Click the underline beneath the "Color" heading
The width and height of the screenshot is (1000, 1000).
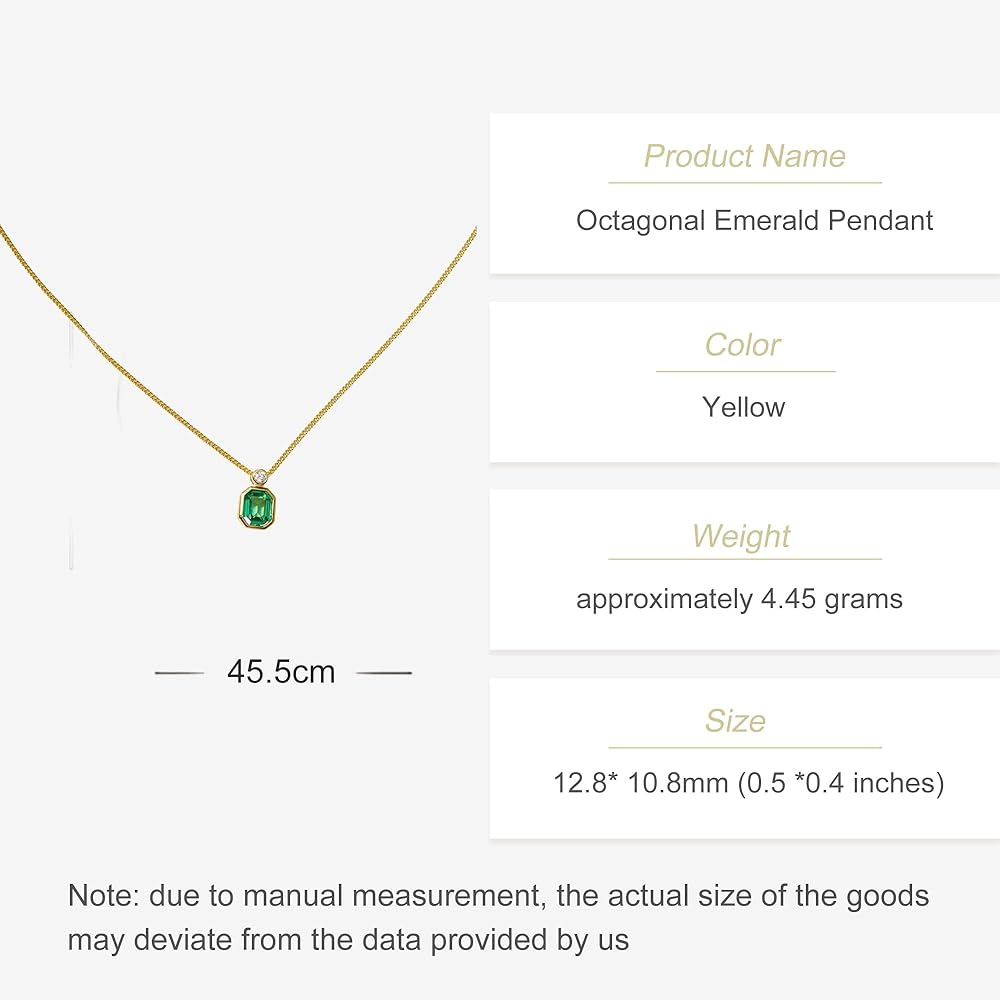coord(745,372)
